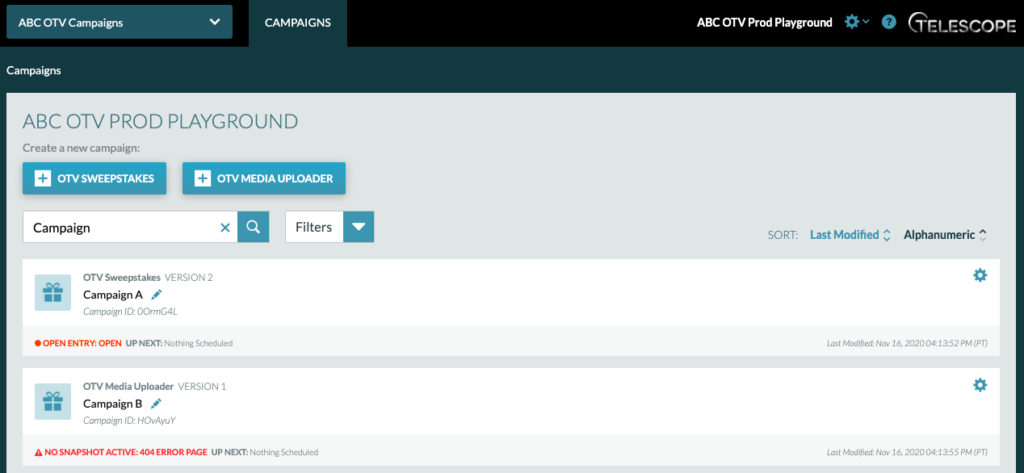1024x473 pixels.
Task: Open Campaign B settings gear
Action: pos(980,385)
